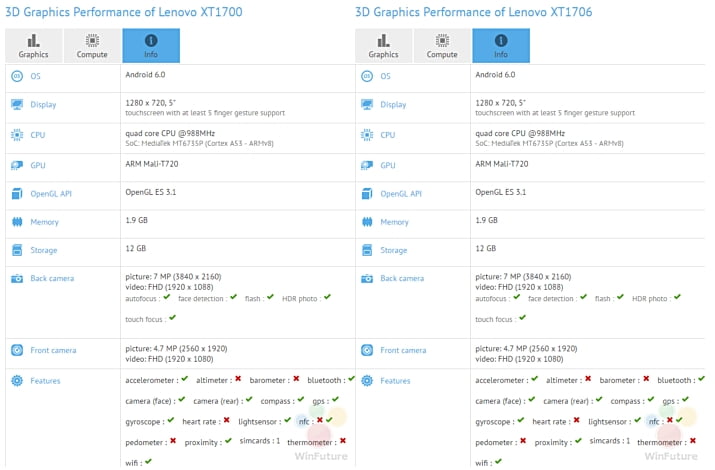Open the Compute tab for Lenovo XT1700

click(92, 46)
